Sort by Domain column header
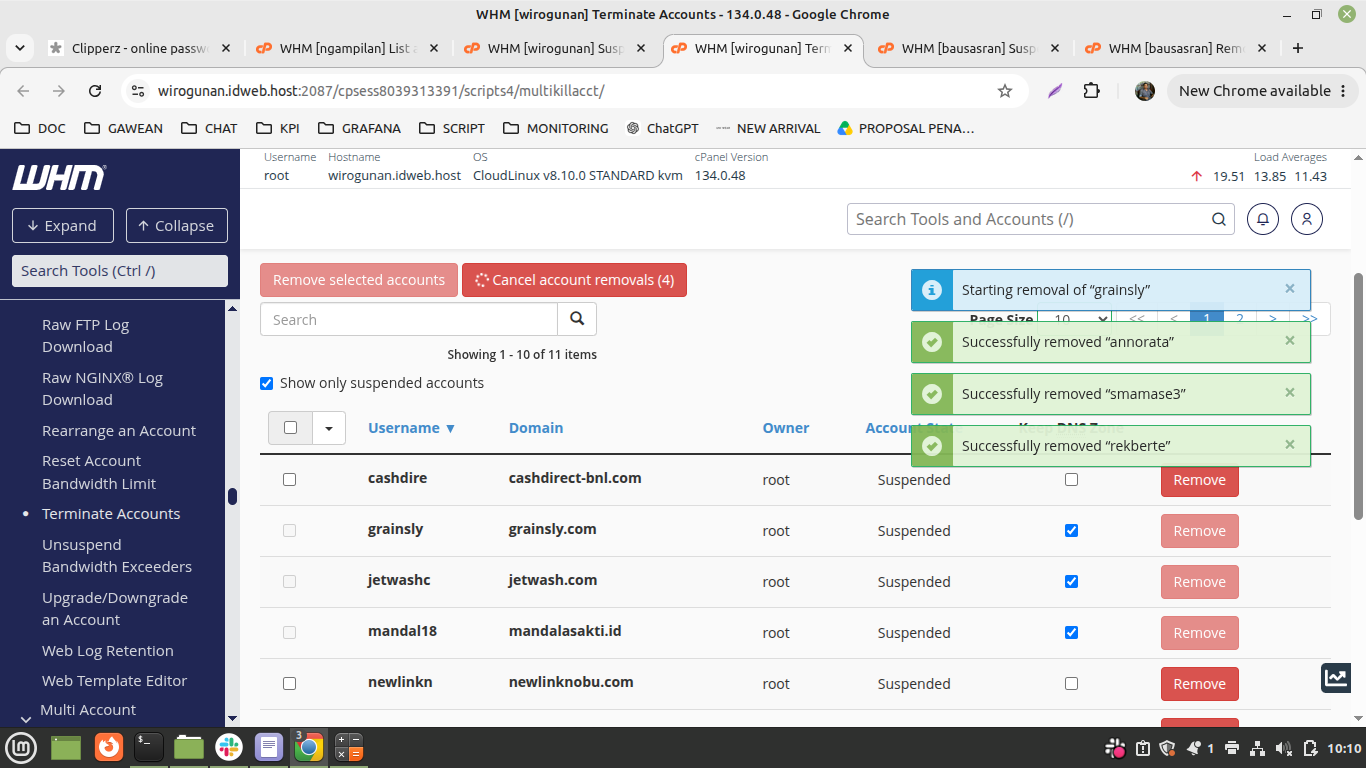The image size is (1366, 768). [536, 427]
